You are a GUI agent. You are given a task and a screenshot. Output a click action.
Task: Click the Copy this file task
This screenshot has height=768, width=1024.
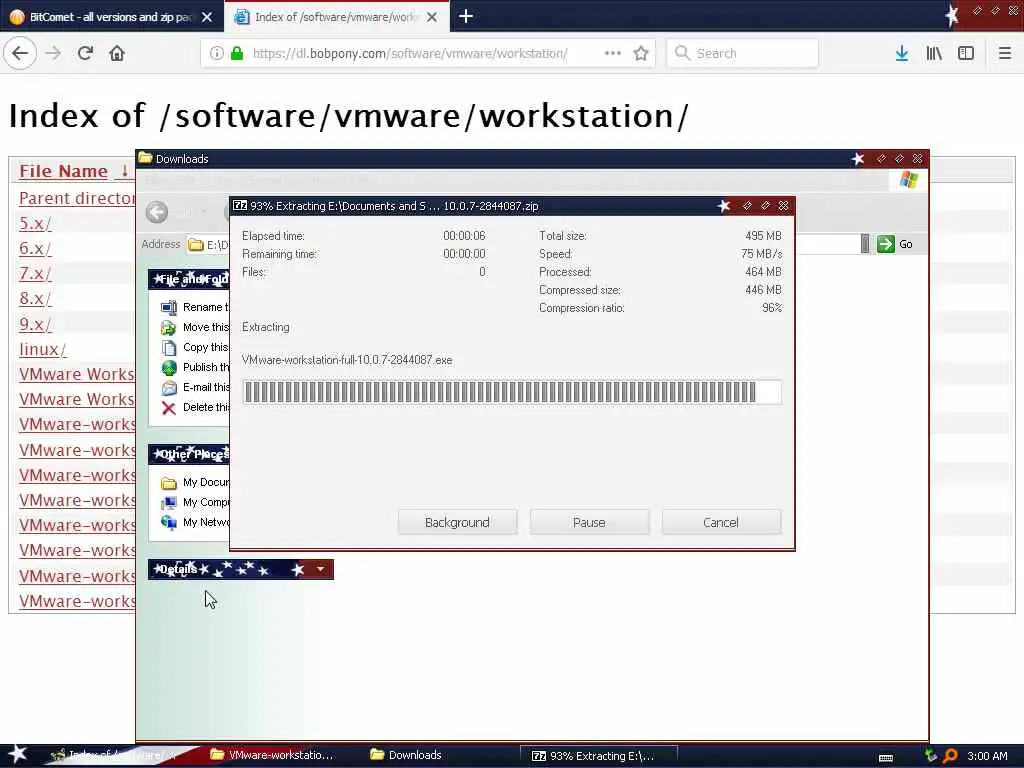coord(195,347)
